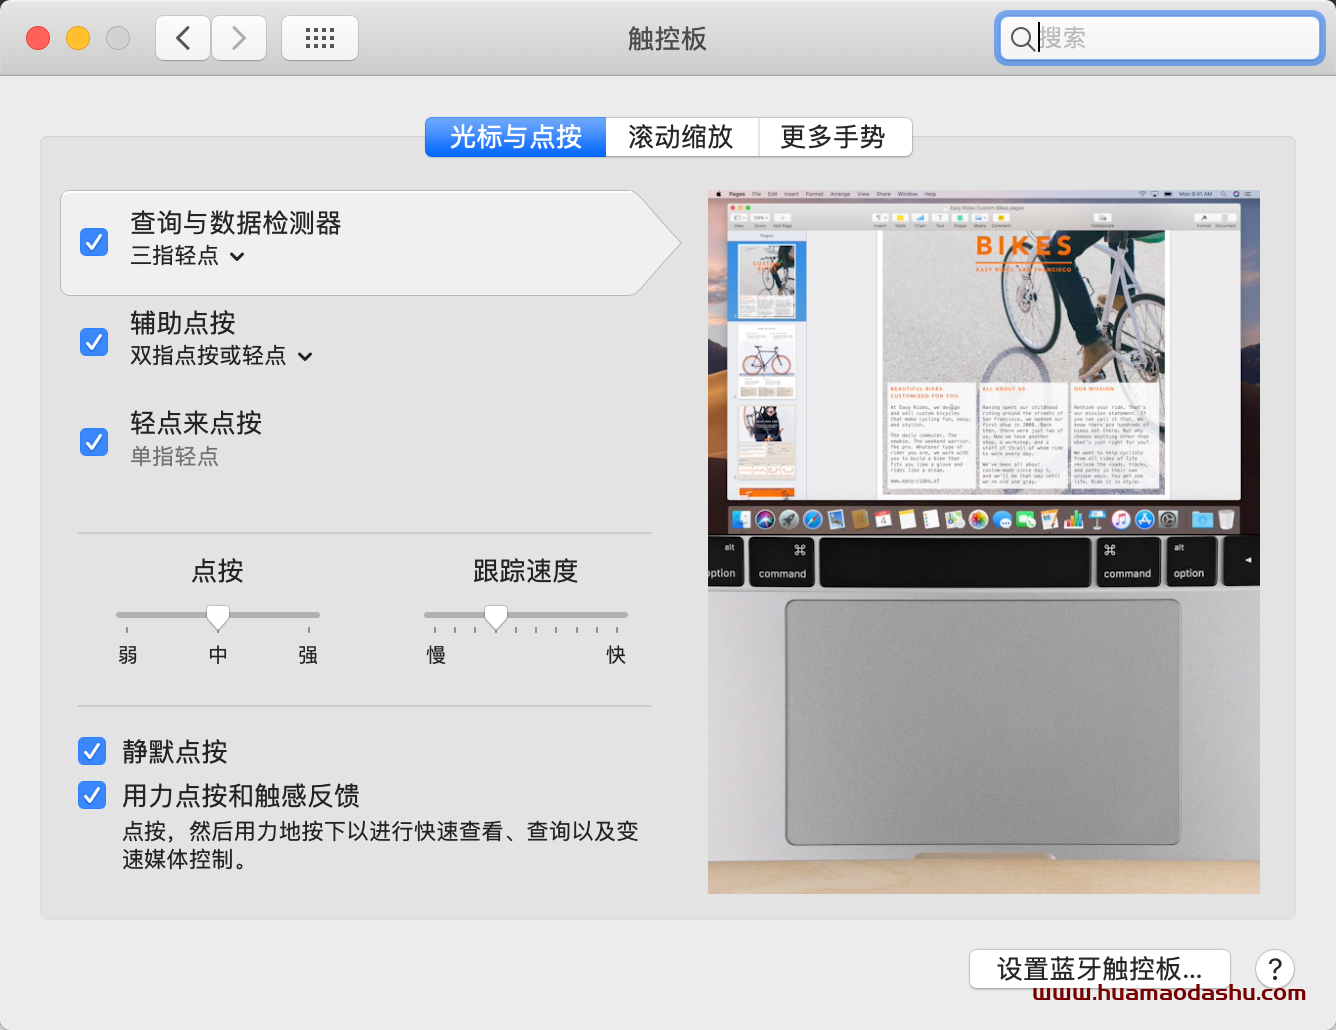Switch to the 更多手势 tab
Viewport: 1336px width, 1030px height.
[x=835, y=137]
